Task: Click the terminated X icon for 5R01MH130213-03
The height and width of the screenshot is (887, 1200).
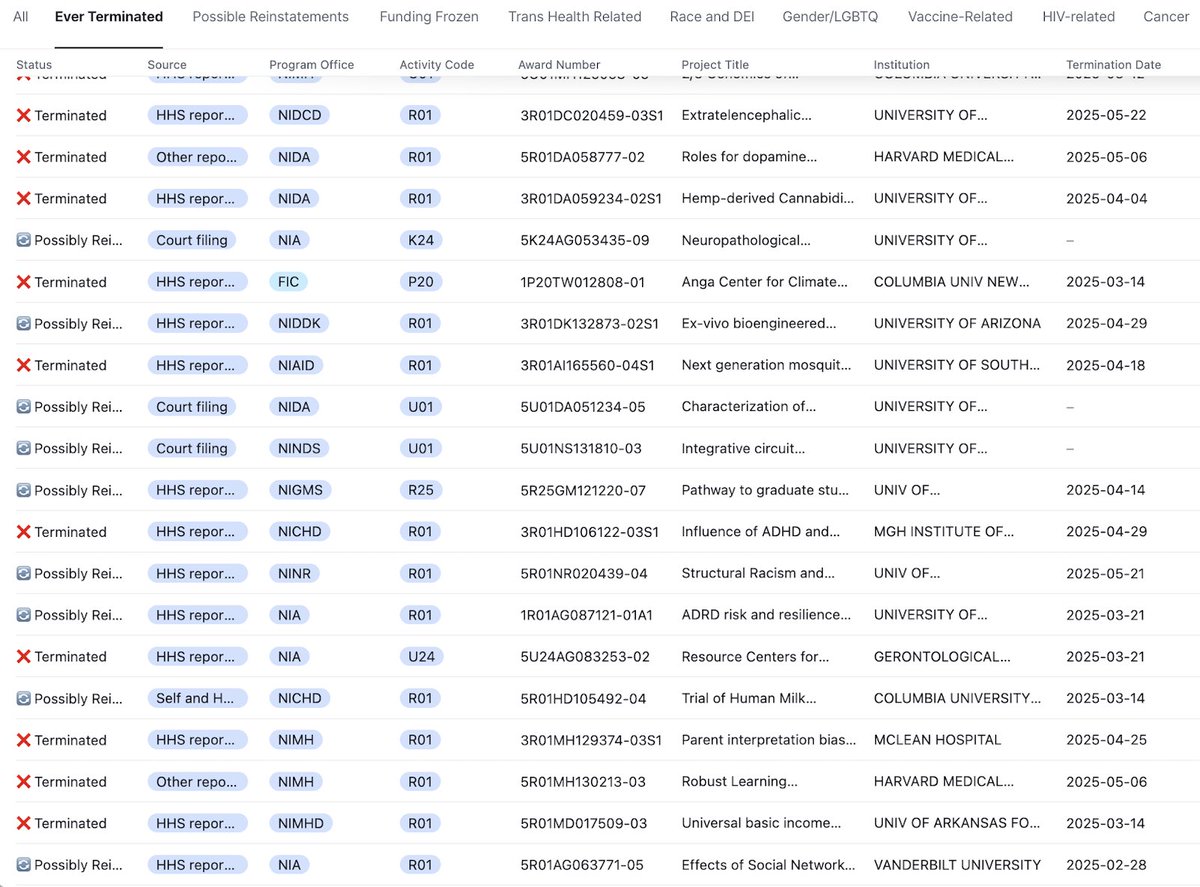Action: click(24, 782)
